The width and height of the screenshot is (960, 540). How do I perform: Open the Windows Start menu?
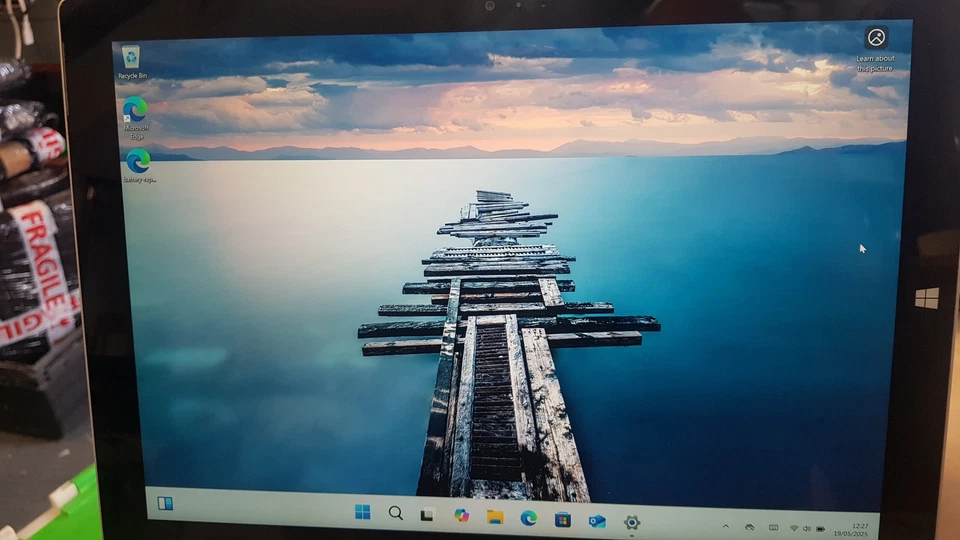click(x=362, y=512)
